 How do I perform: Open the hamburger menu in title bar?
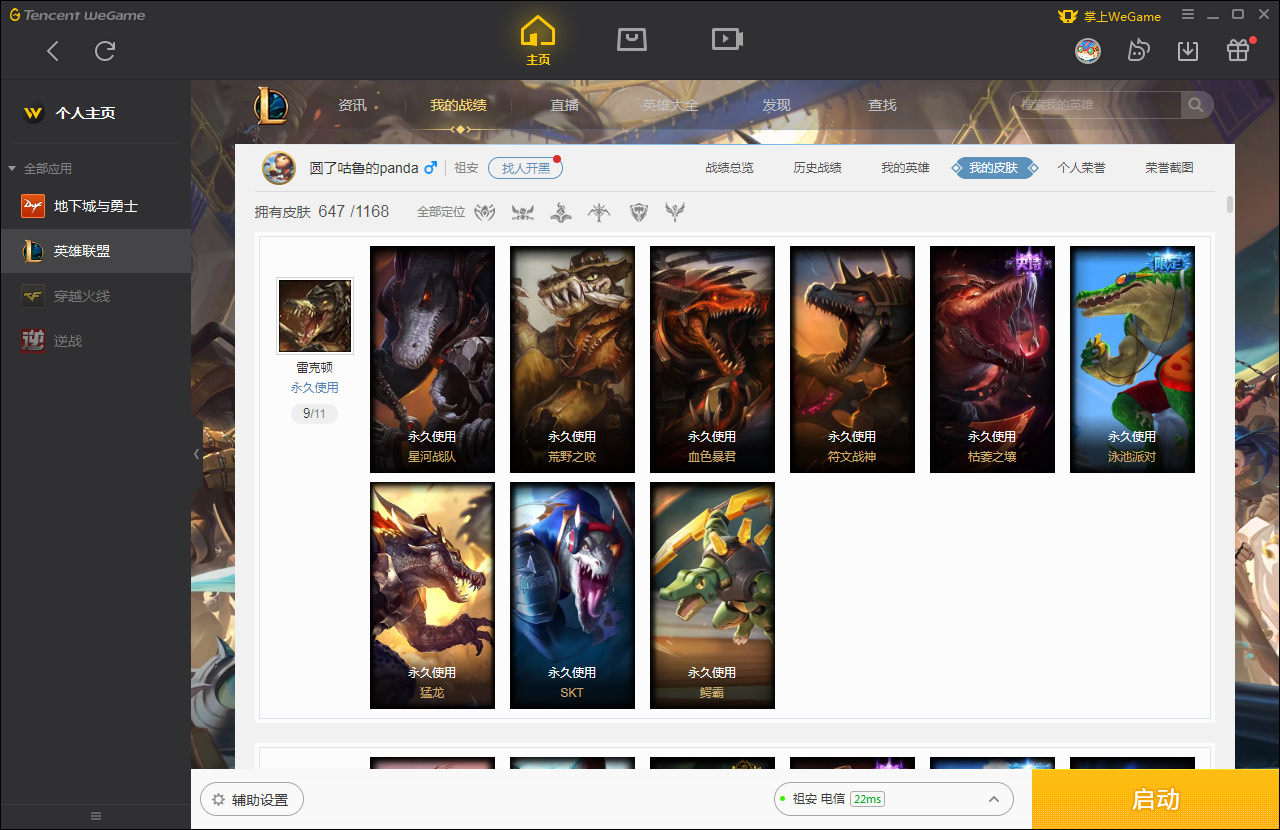tap(1188, 15)
